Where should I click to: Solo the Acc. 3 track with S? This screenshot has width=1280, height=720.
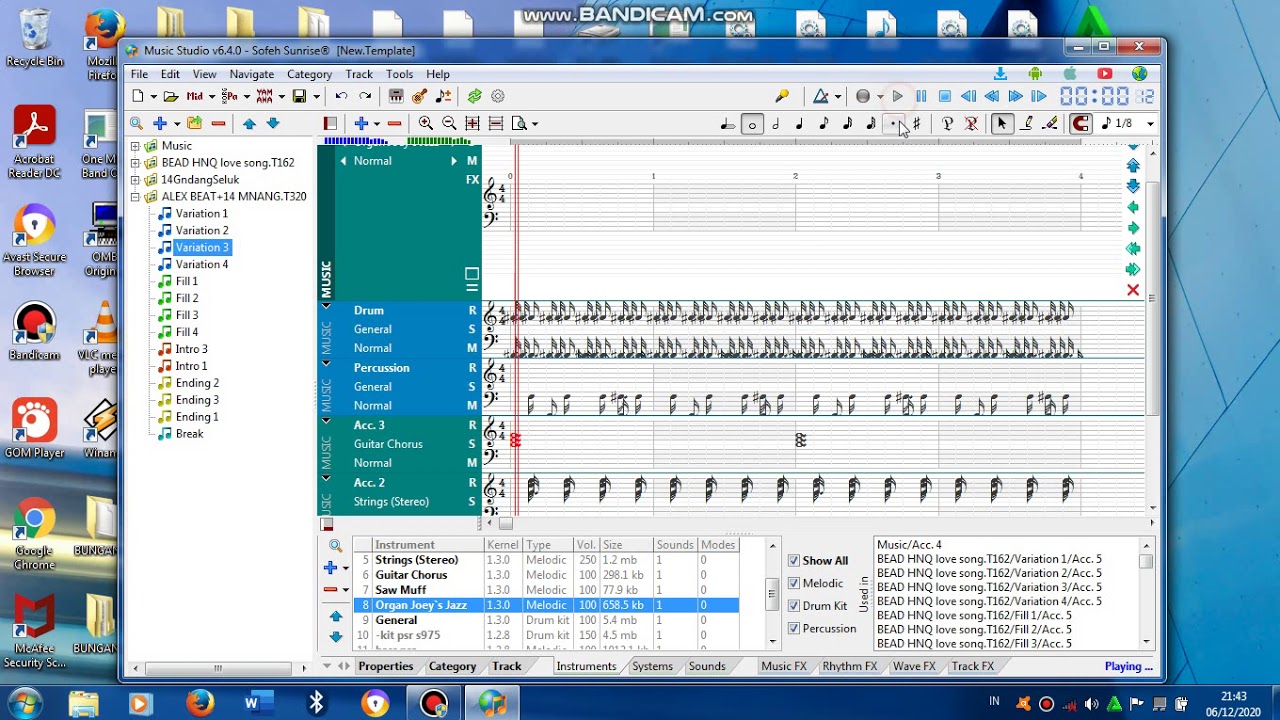tap(472, 444)
